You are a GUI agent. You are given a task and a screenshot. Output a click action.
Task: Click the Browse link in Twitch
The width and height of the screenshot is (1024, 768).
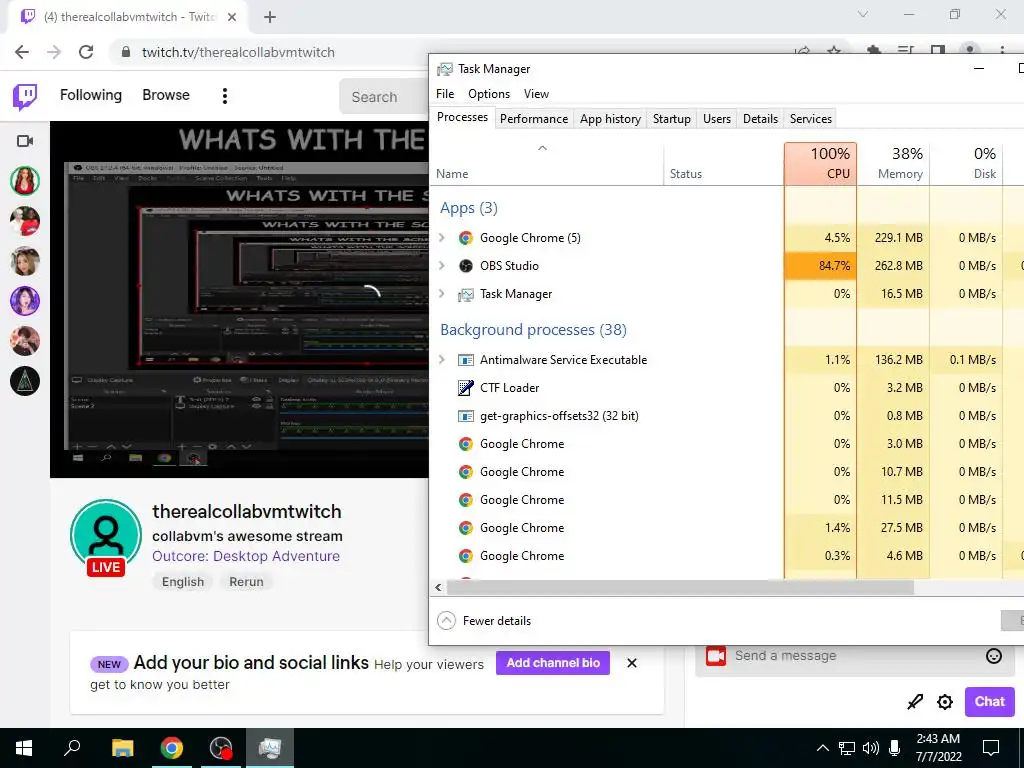tap(166, 95)
